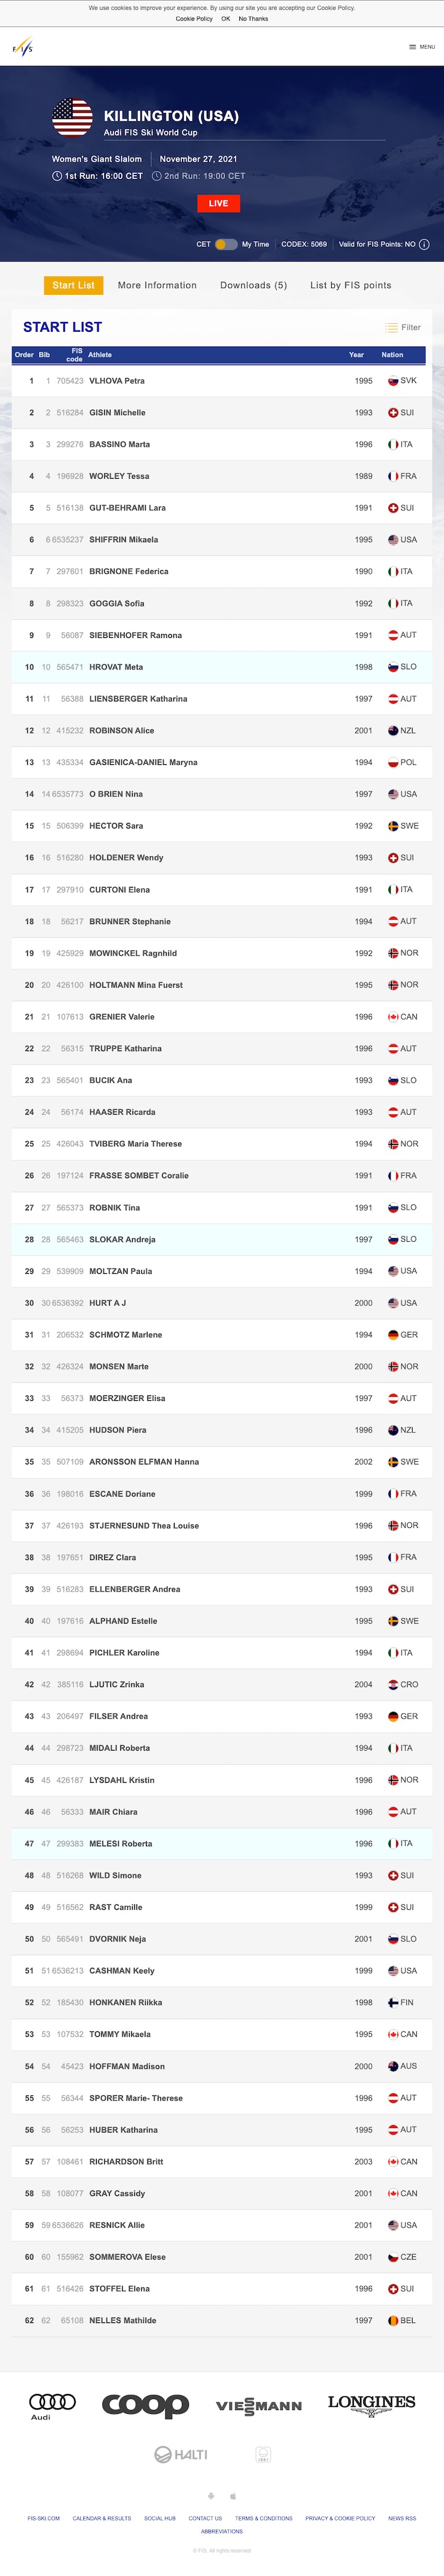Click the Coop sponsor logo
Image resolution: width=444 pixels, height=2576 pixels.
pos(146,2405)
